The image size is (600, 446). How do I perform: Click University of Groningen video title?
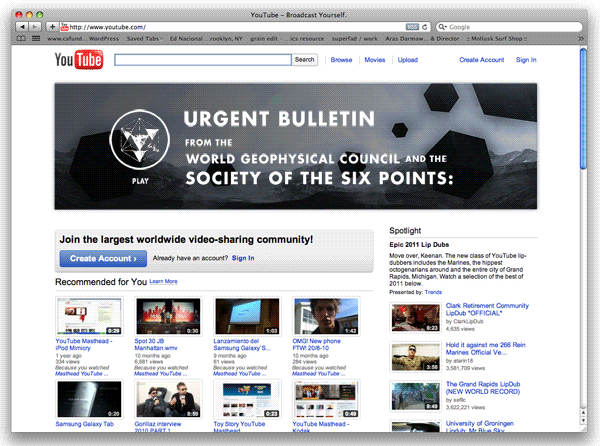pyautogui.click(x=479, y=427)
